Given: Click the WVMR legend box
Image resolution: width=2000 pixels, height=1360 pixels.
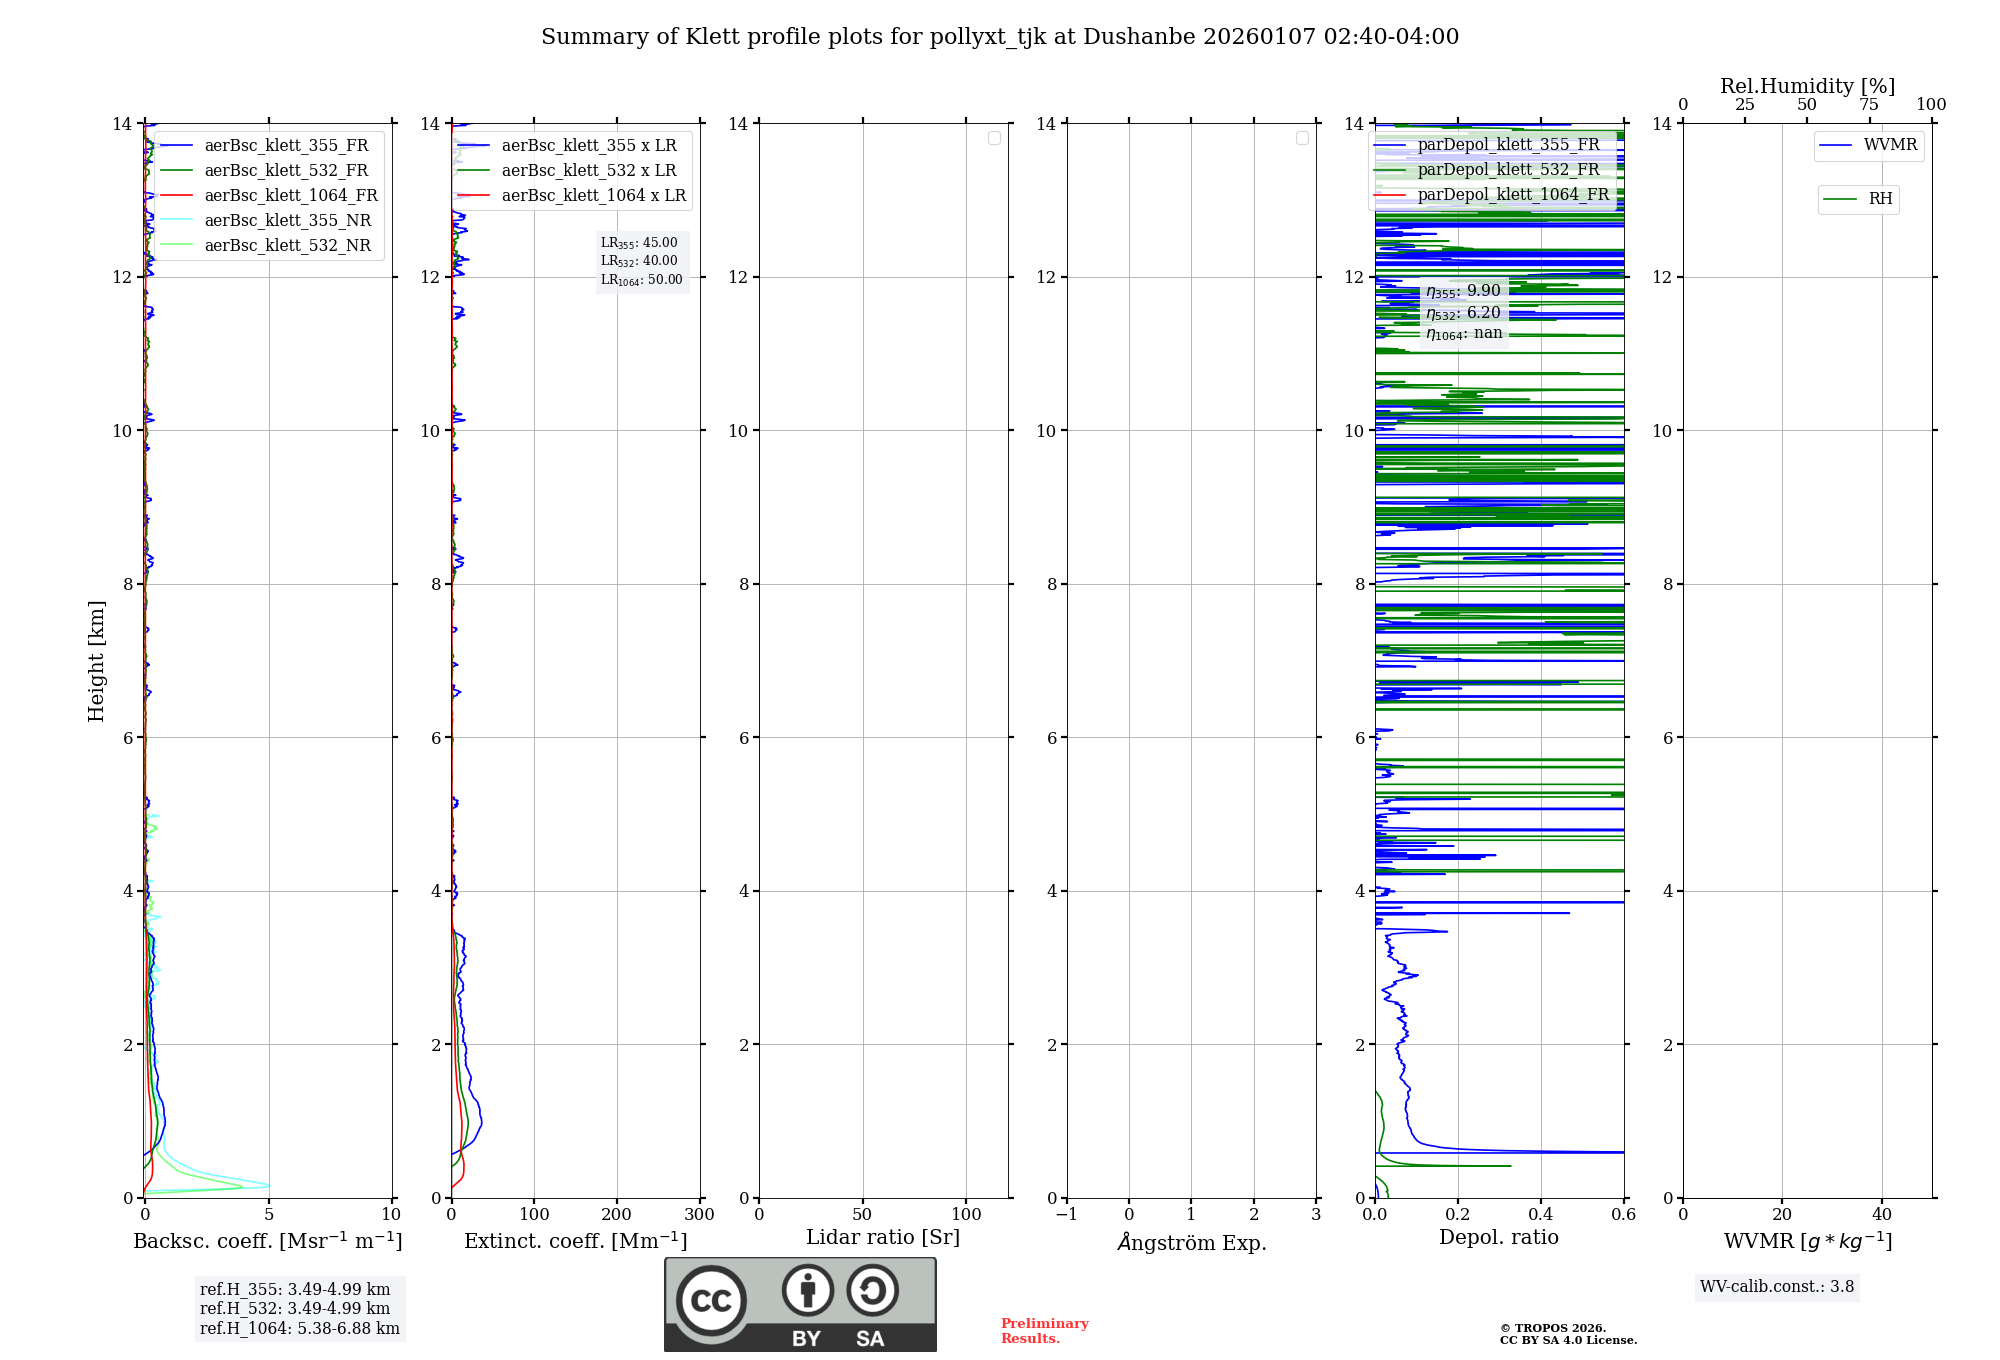Looking at the screenshot, I should 1868,146.
